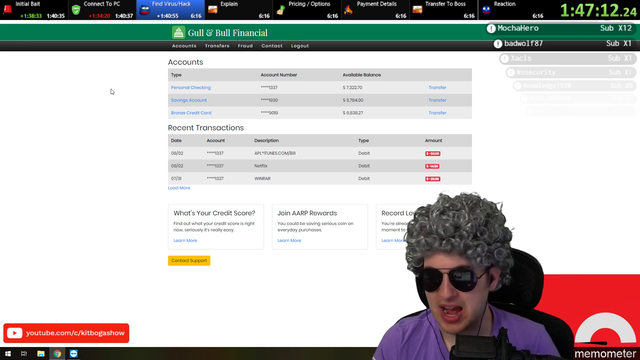Image resolution: width=640 pixels, height=360 pixels.
Task: Click the $ 5,764.00 balance value
Action: 353,100
